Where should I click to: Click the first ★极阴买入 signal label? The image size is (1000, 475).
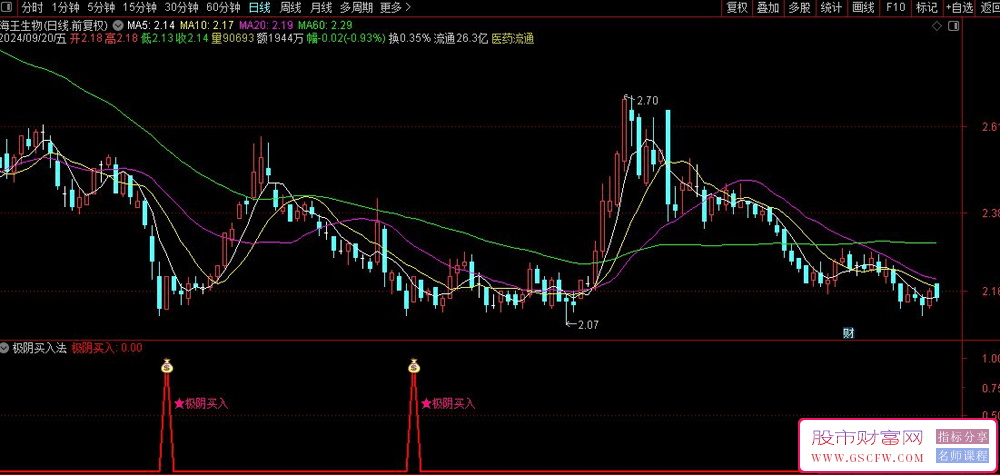pyautogui.click(x=201, y=404)
